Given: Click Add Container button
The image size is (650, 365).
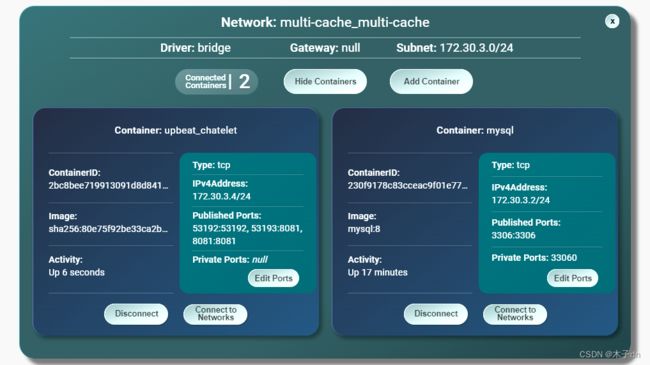Looking at the screenshot, I should tap(431, 81).
